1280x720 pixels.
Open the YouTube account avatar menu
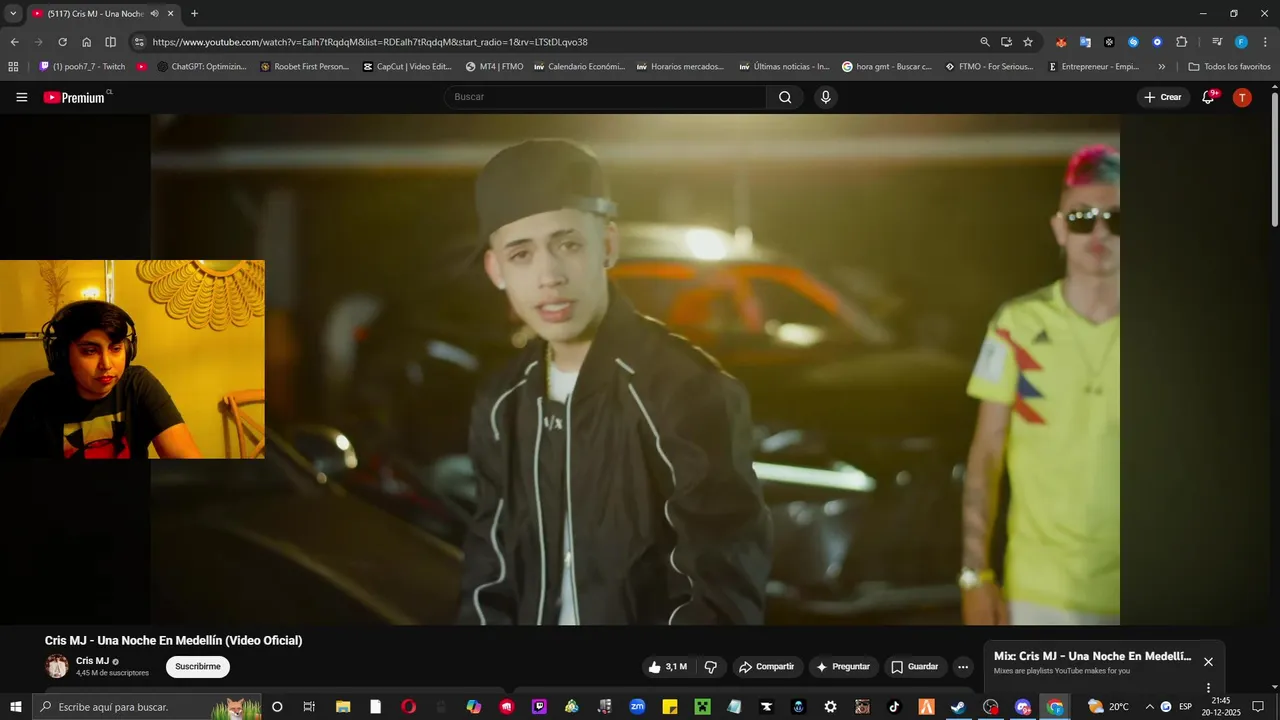point(1242,97)
